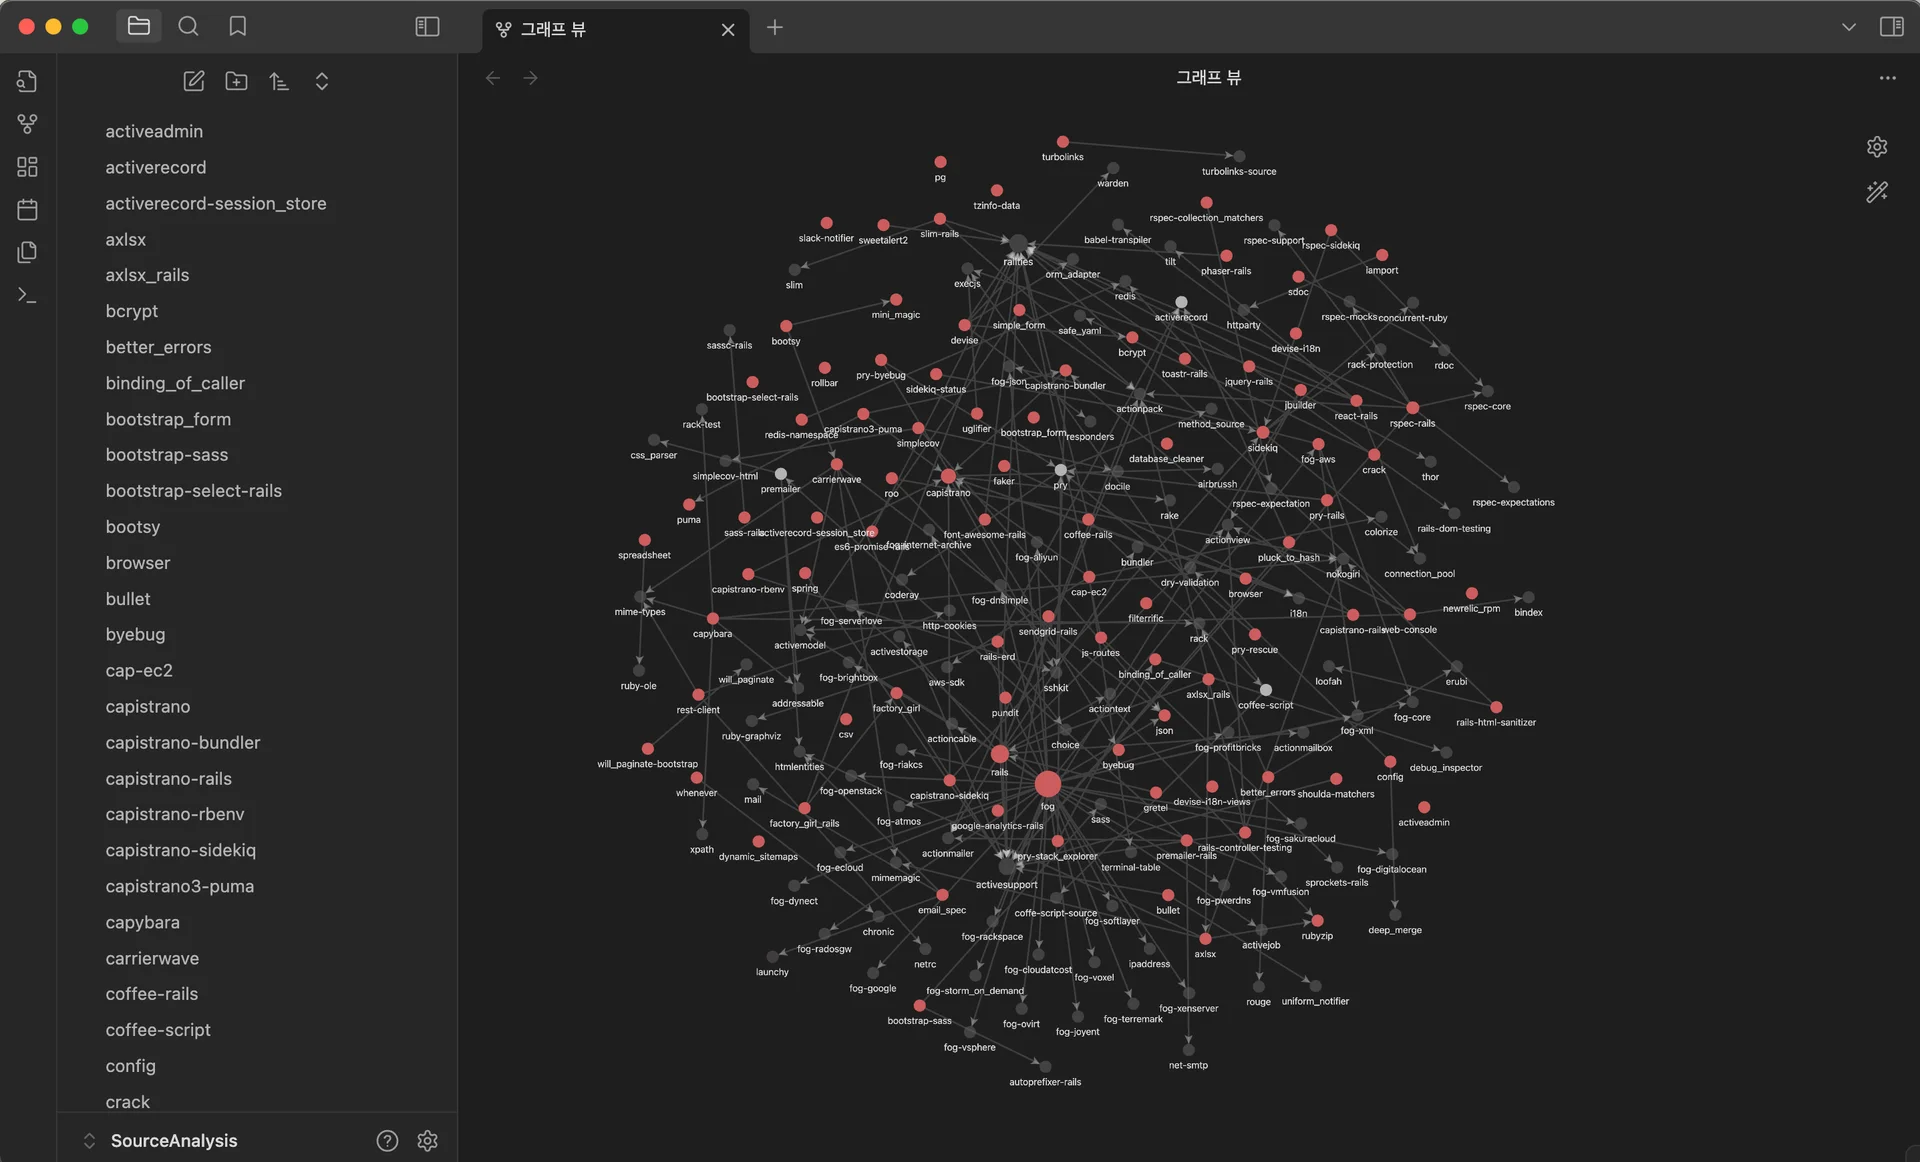The image size is (1920, 1162).
Task: Open the tab list dropdown arrow
Action: pos(1848,27)
